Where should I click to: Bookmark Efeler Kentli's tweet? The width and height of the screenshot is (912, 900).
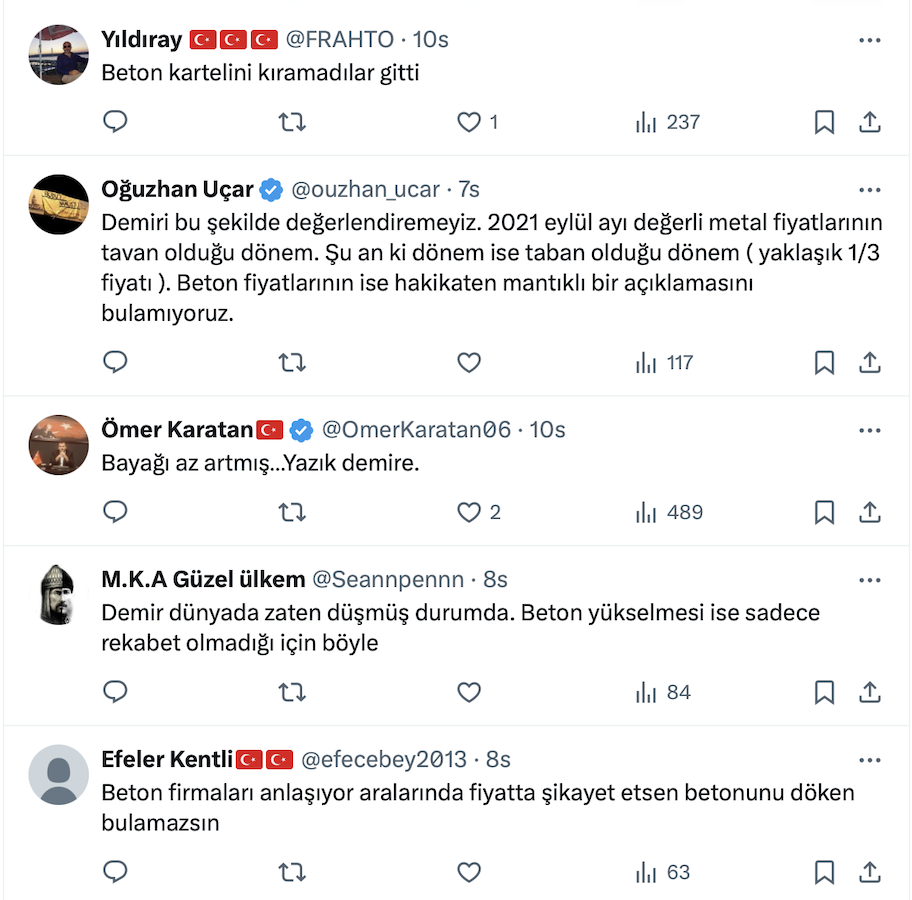(824, 872)
